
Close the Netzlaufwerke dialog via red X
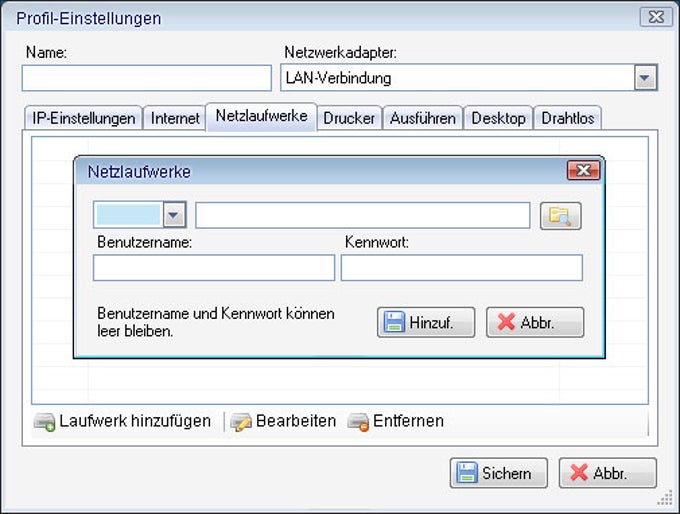pyautogui.click(x=584, y=170)
